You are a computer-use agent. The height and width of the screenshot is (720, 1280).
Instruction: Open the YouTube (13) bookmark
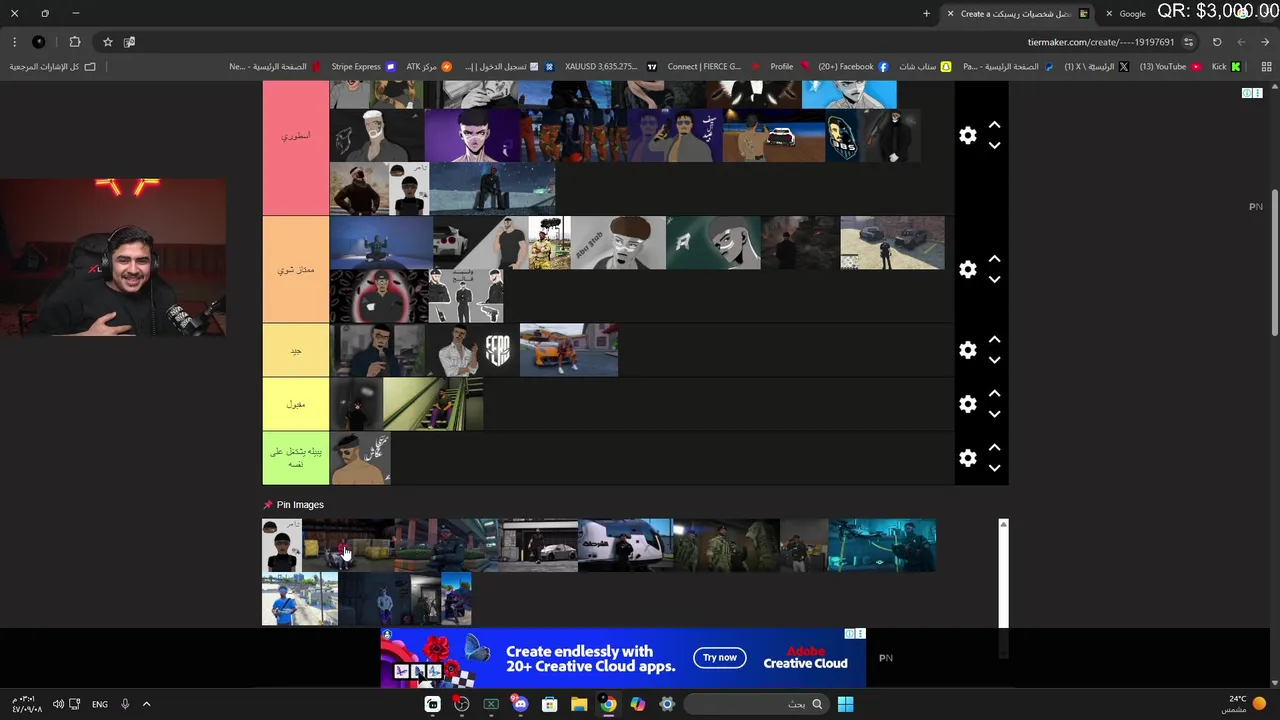[1170, 67]
